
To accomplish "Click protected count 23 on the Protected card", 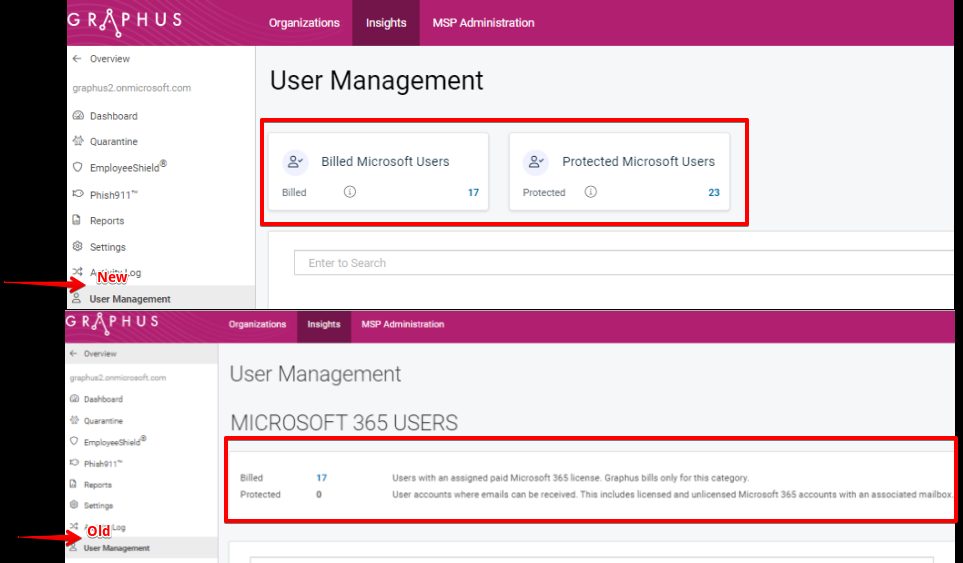I will coord(714,192).
